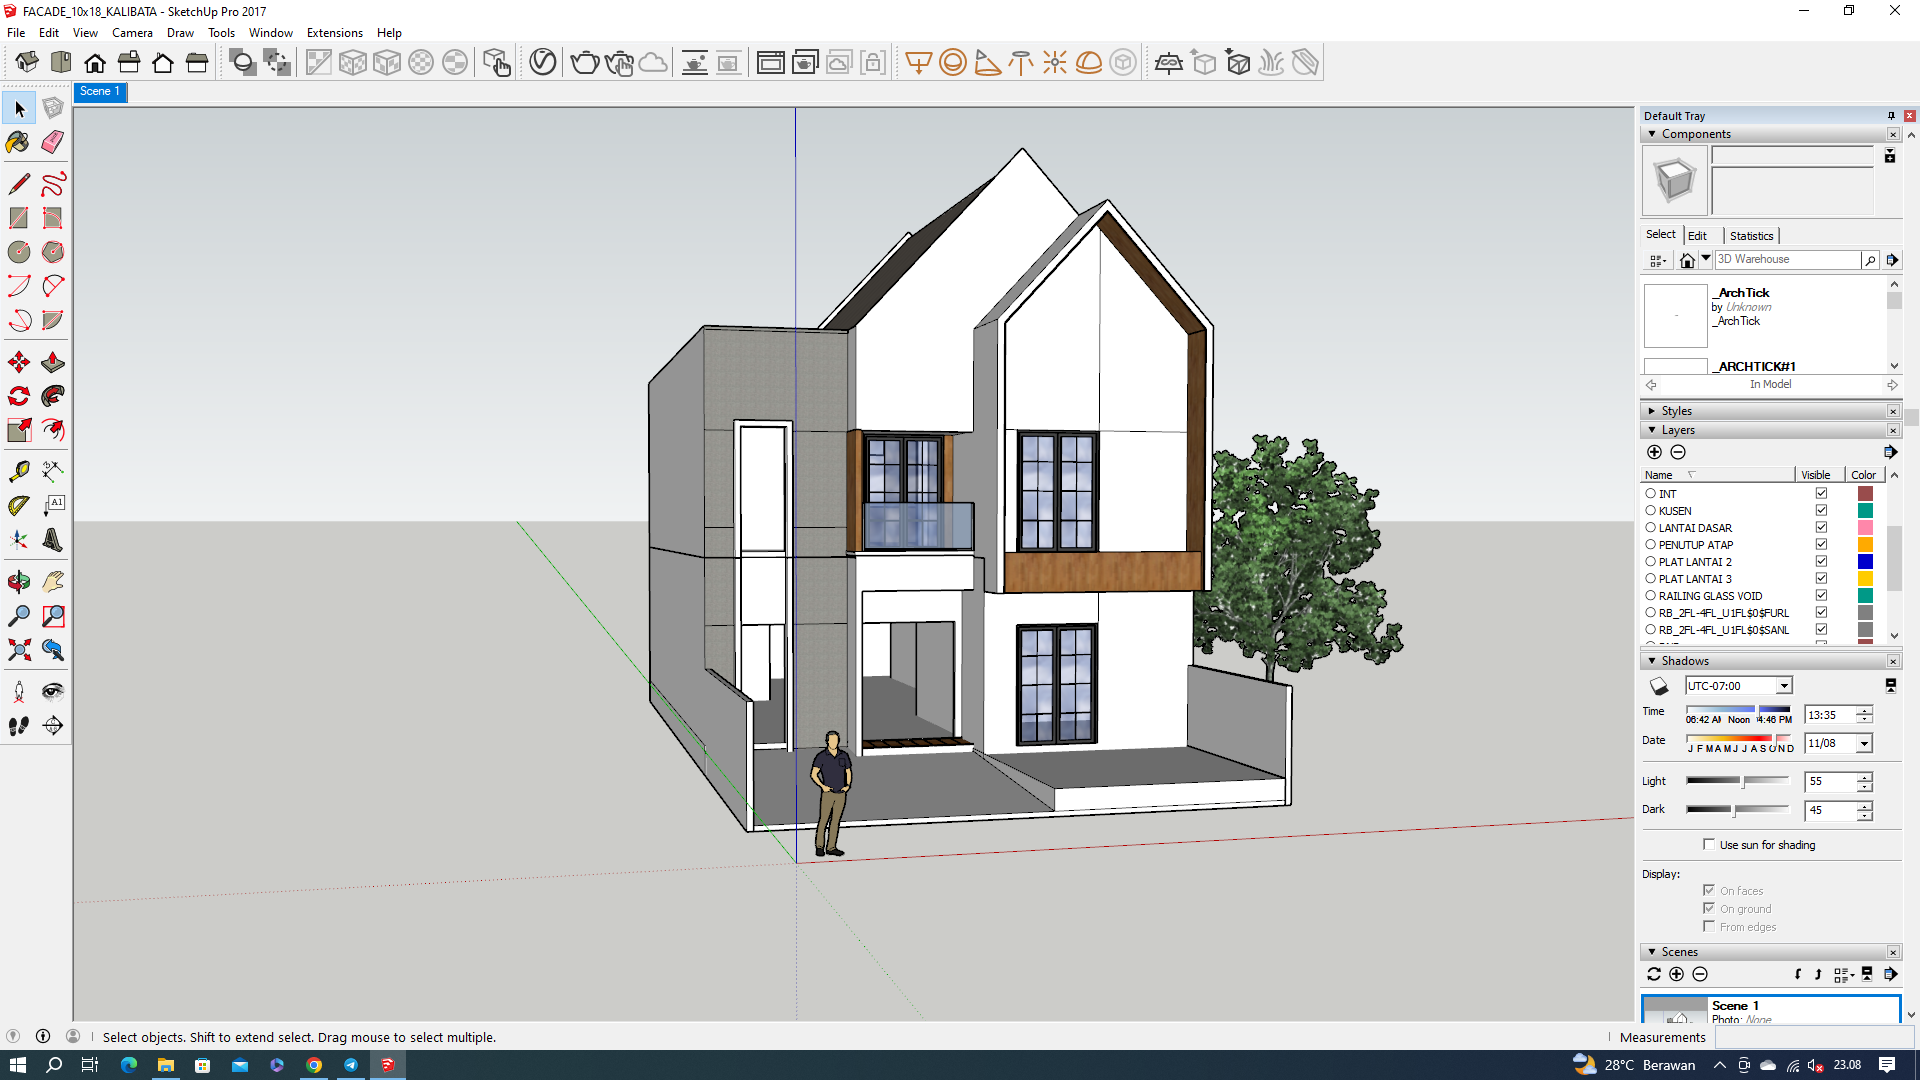Activate the Orbit tool

coord(18,582)
